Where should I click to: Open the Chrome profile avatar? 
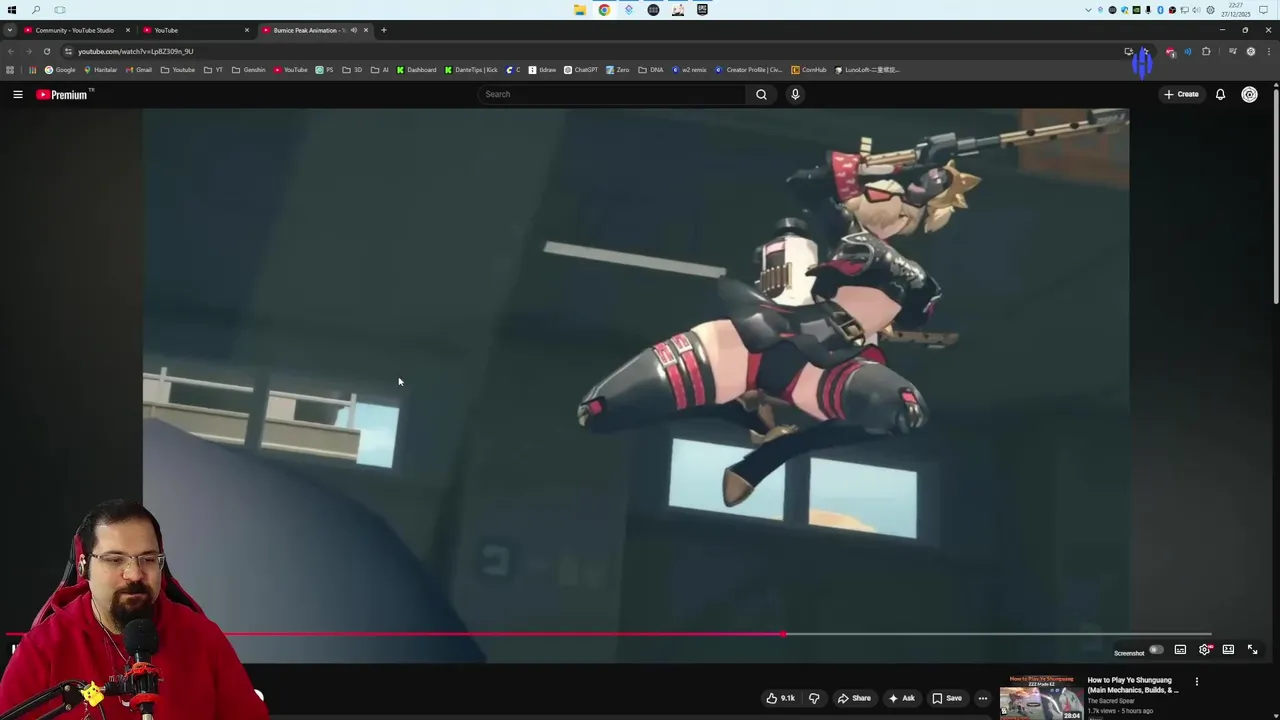[1250, 51]
